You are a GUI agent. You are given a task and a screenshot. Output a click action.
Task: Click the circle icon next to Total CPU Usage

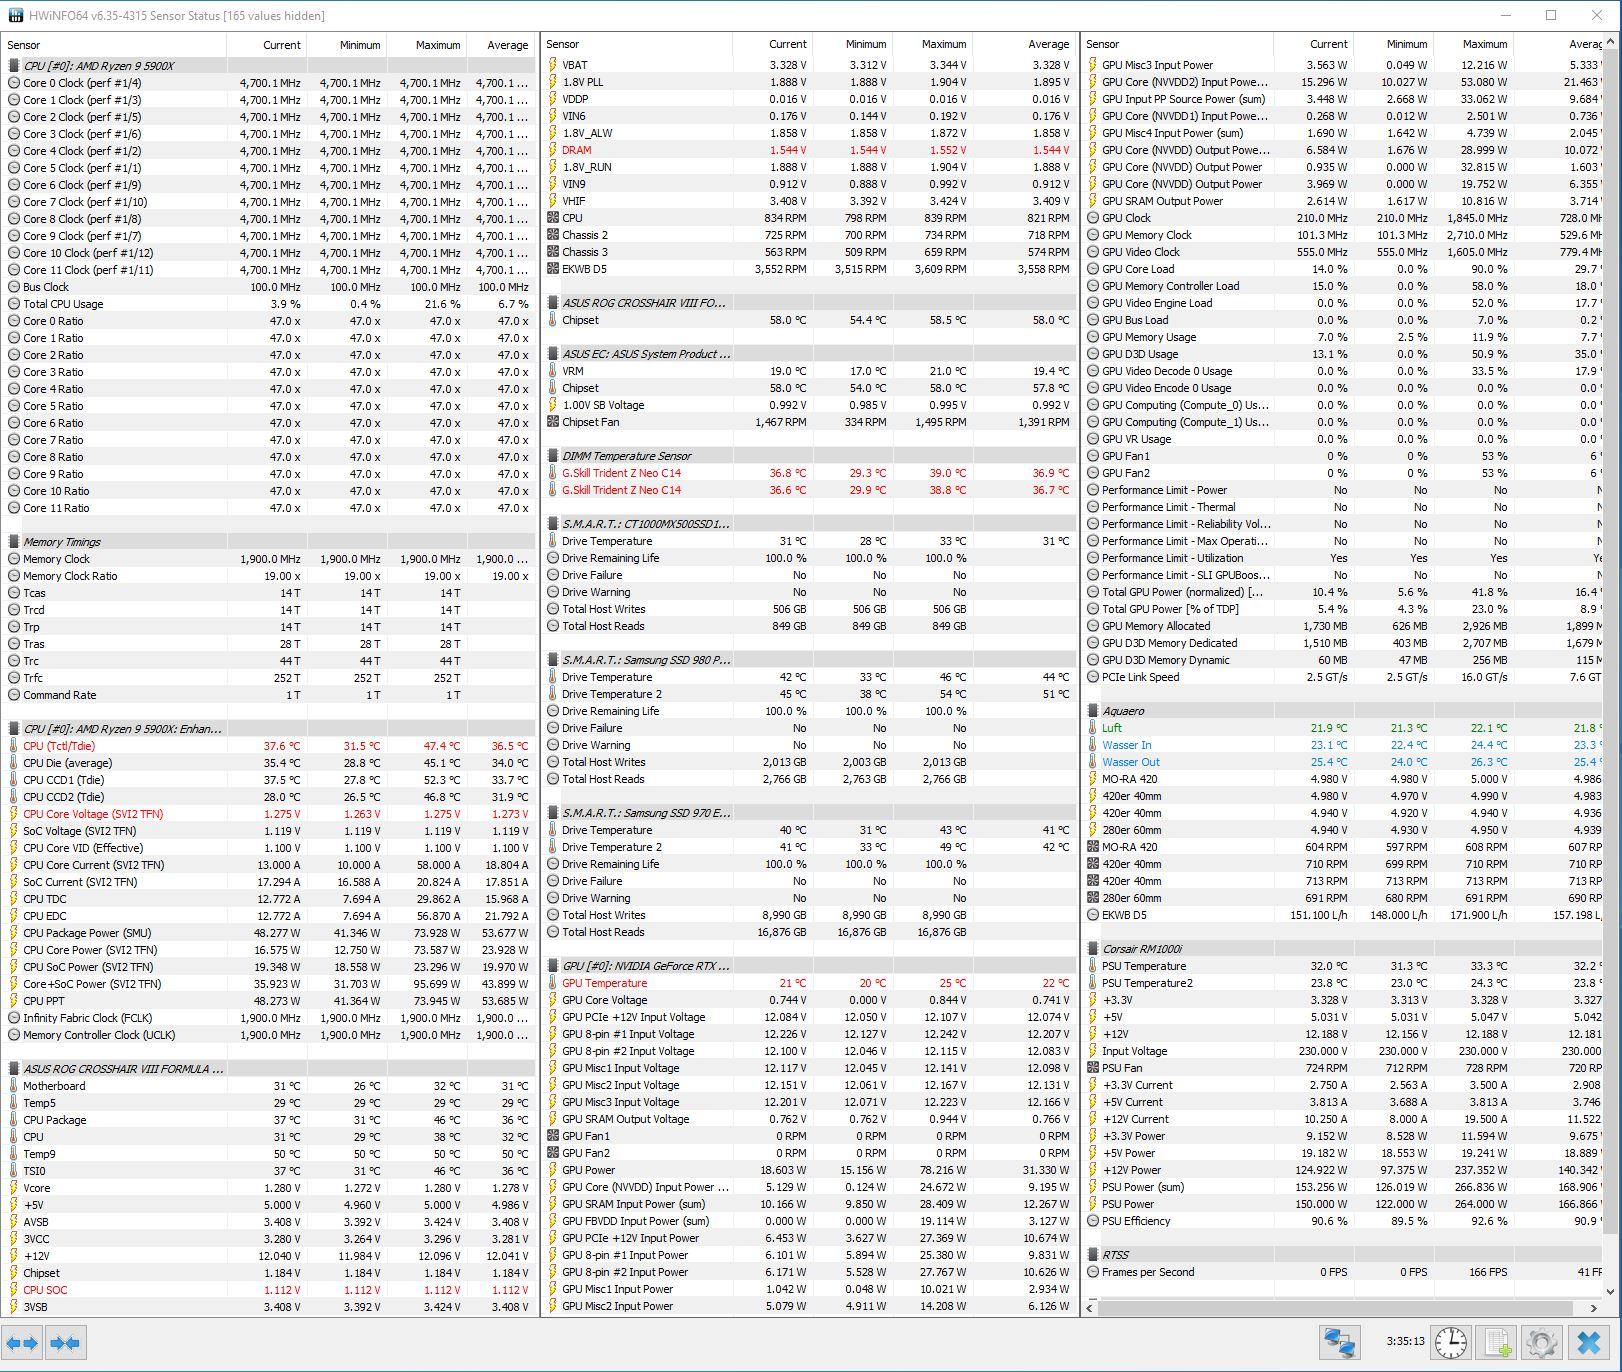(x=13, y=304)
